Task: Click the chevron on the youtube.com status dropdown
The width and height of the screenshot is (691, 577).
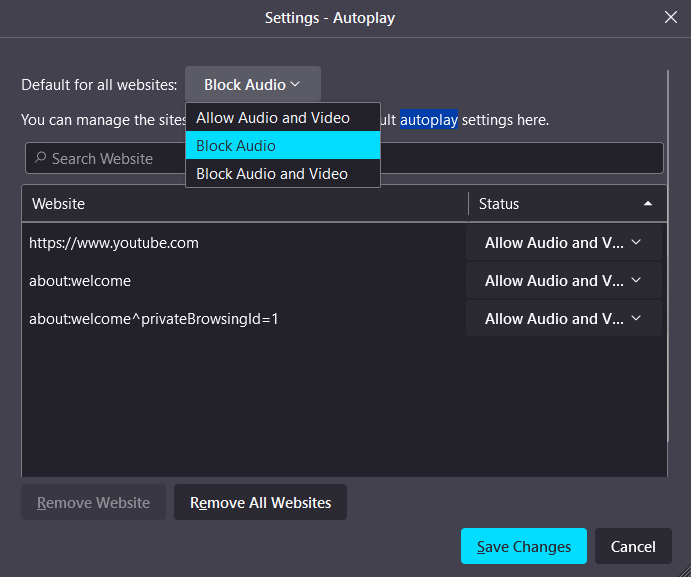Action: point(636,242)
